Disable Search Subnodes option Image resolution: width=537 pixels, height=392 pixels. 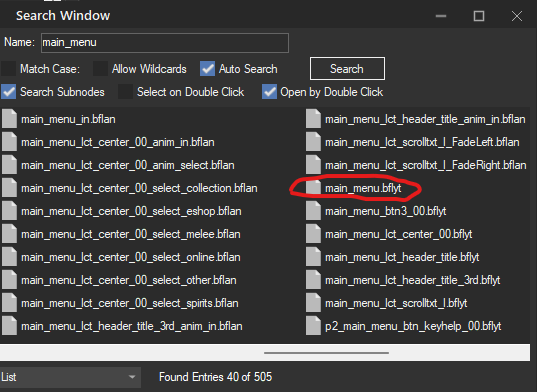click(x=8, y=92)
